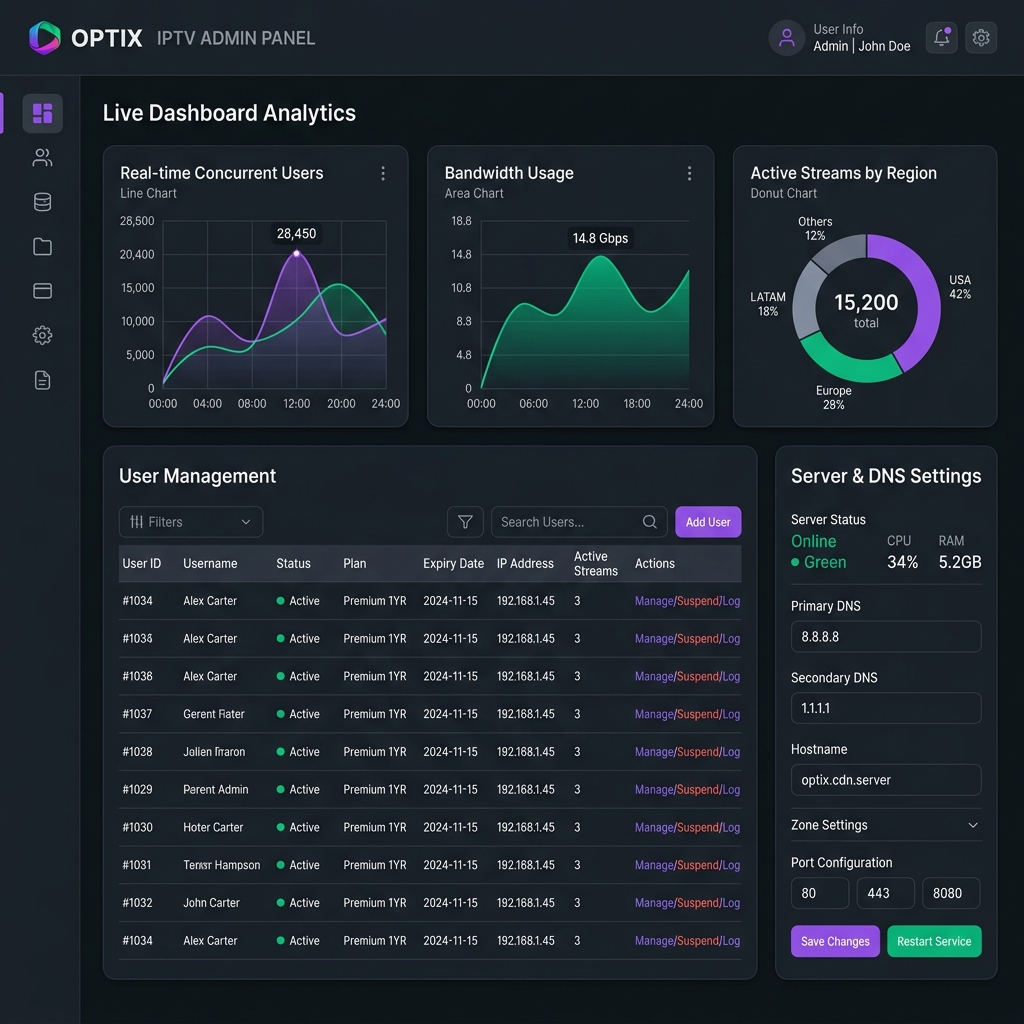1024x1024 pixels.
Task: Open the card icon in sidebar
Action: (42, 291)
